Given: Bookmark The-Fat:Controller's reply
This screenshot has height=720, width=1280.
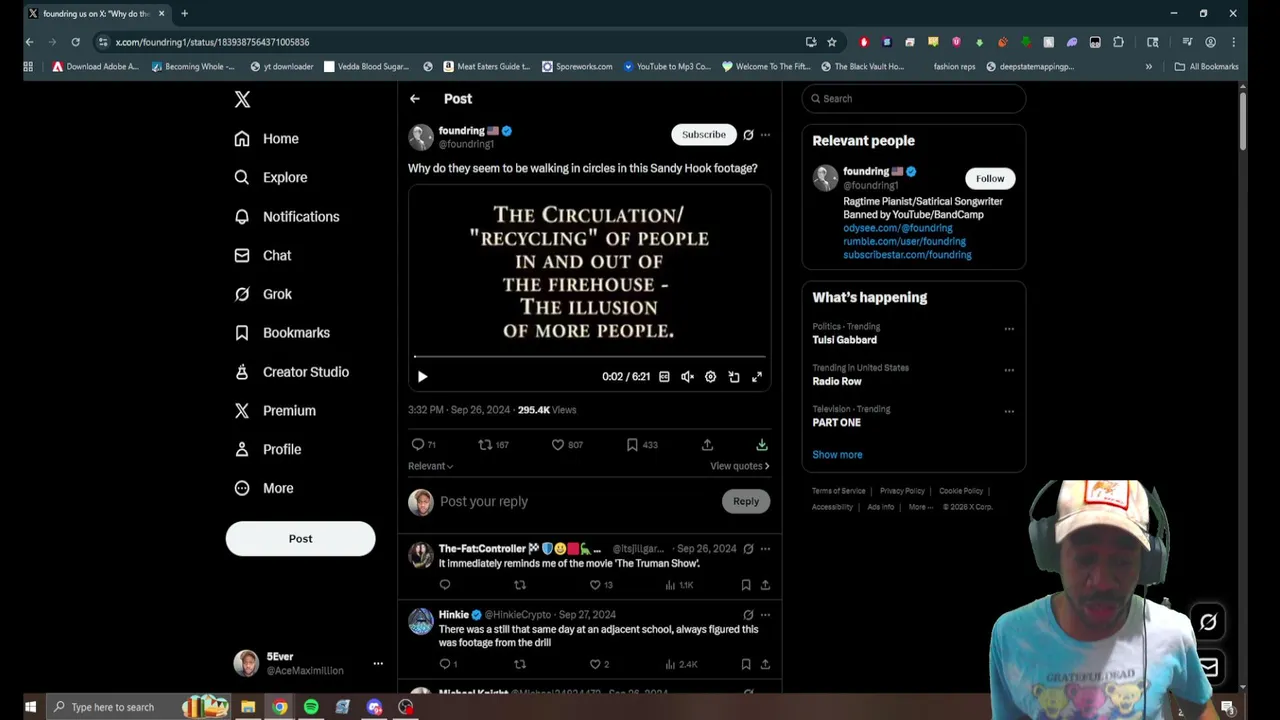Looking at the screenshot, I should 746,585.
